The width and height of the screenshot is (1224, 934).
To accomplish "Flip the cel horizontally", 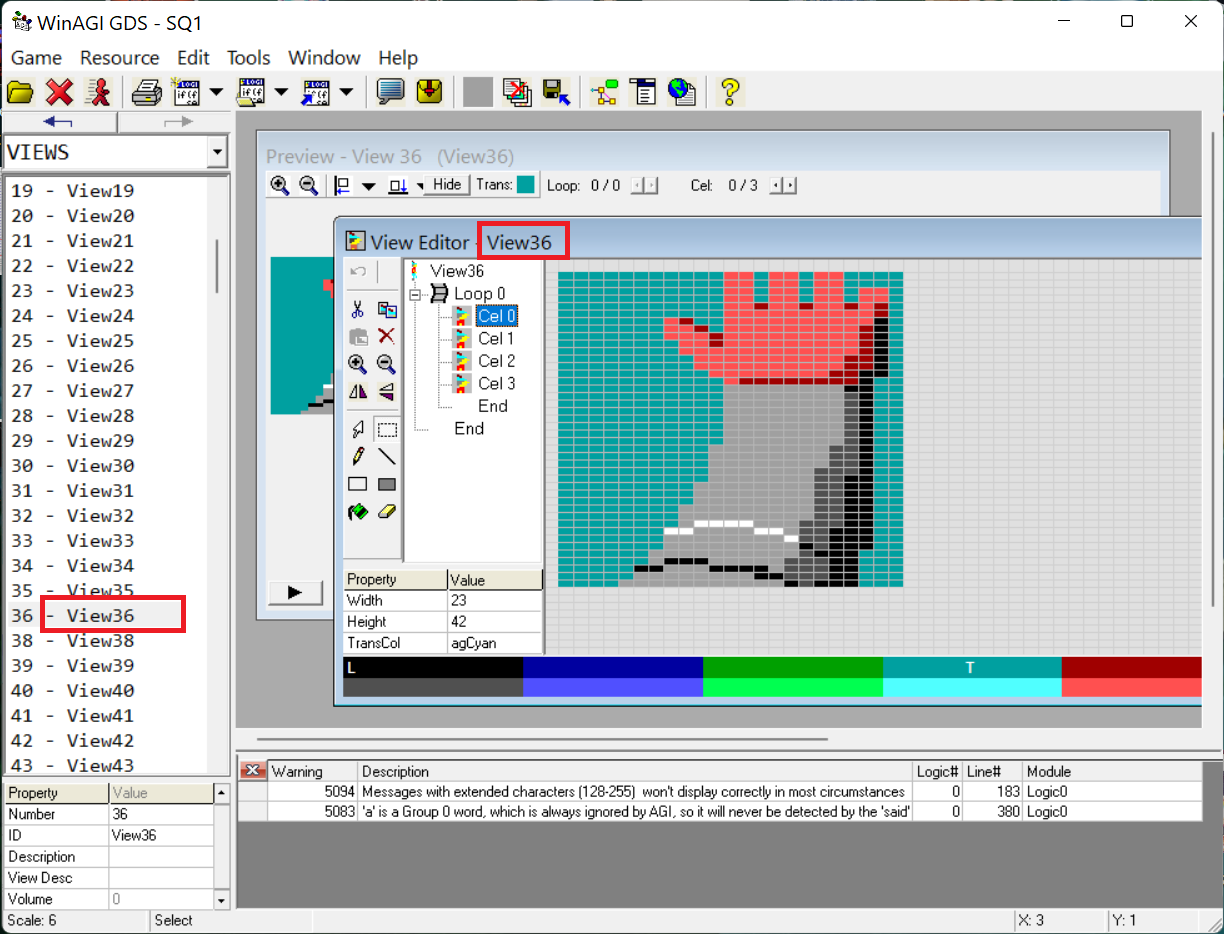I will 357,391.
